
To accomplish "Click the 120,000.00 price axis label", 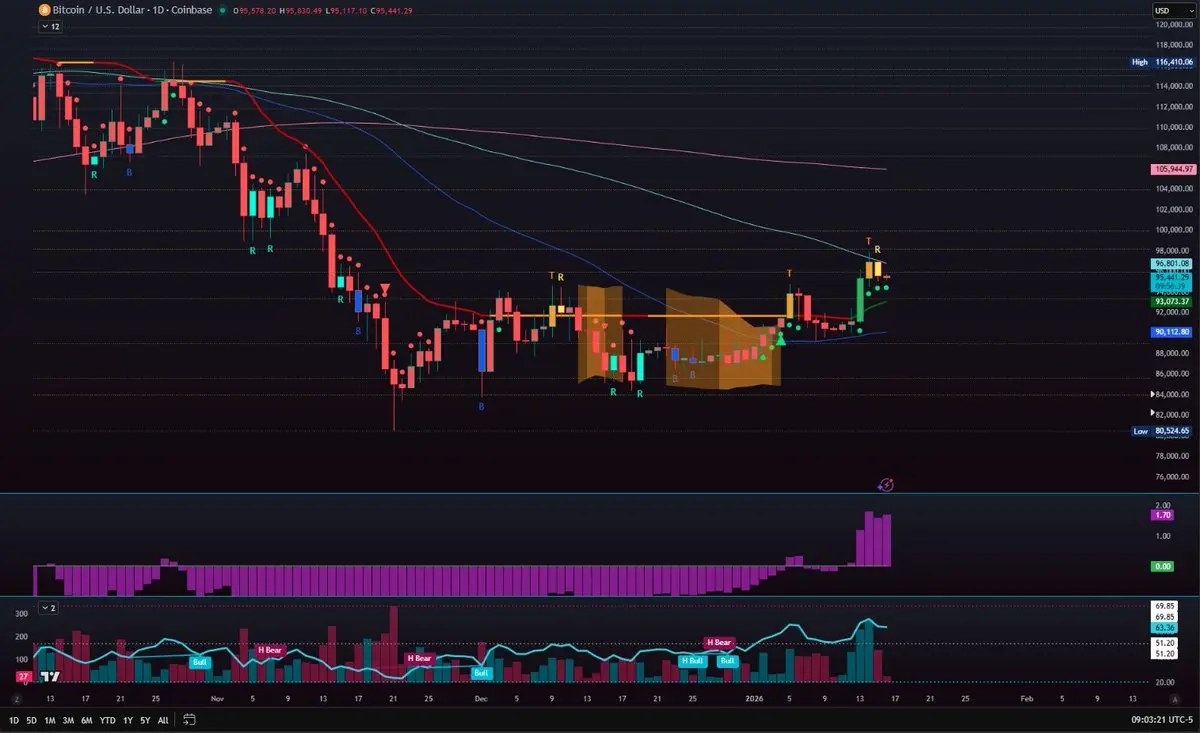I will [x=1172, y=24].
